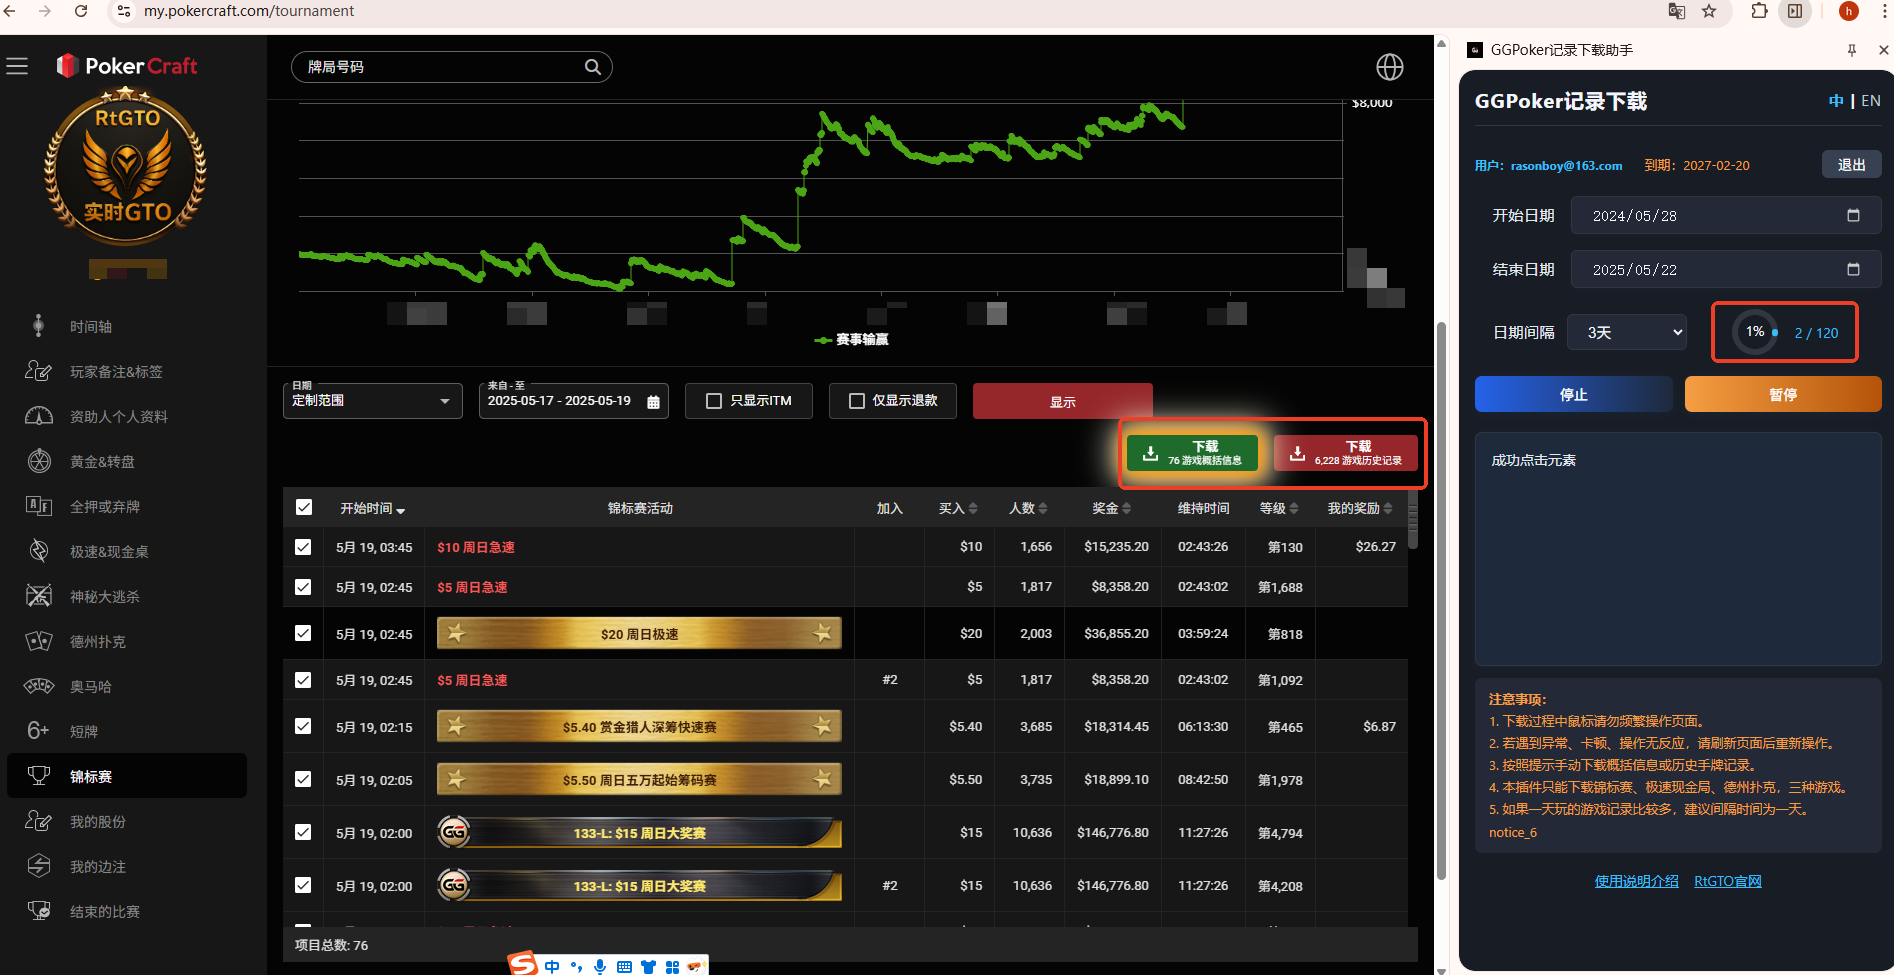This screenshot has width=1894, height=975.
Task: Open the 使用说明介绍 link
Action: (x=1636, y=881)
